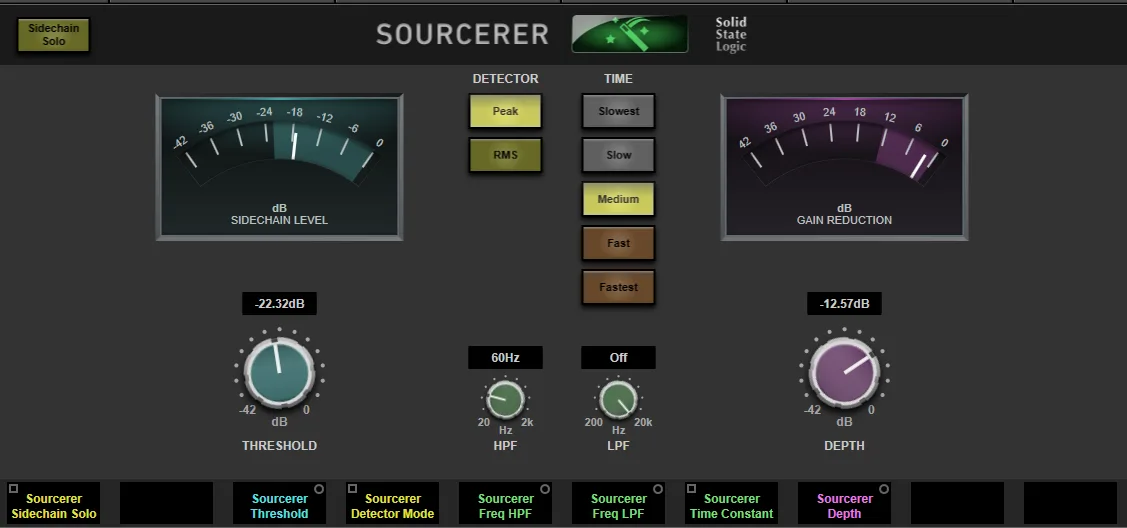The width and height of the screenshot is (1127, 528).
Task: Click the Off LPF value field
Action: (x=618, y=358)
